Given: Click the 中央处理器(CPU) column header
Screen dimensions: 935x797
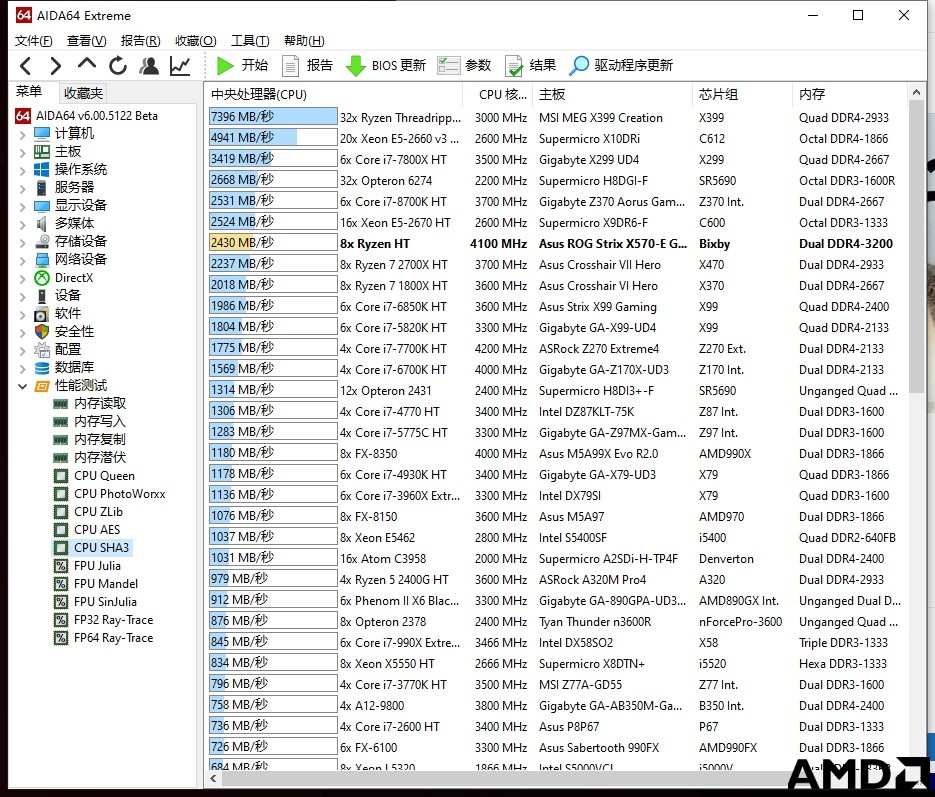Looking at the screenshot, I should 335,94.
